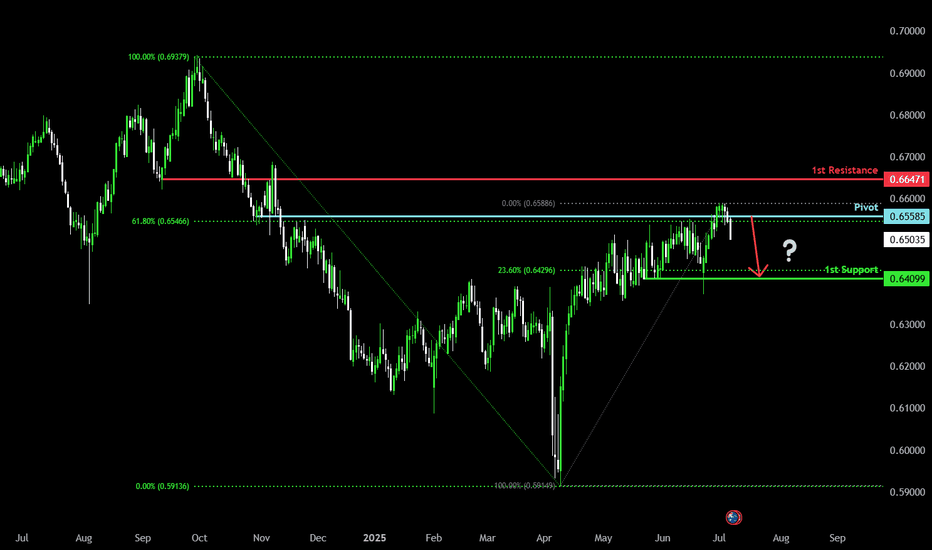Click the 0.59000 price axis value
Viewport: 932px width, 550px height.
point(907,492)
